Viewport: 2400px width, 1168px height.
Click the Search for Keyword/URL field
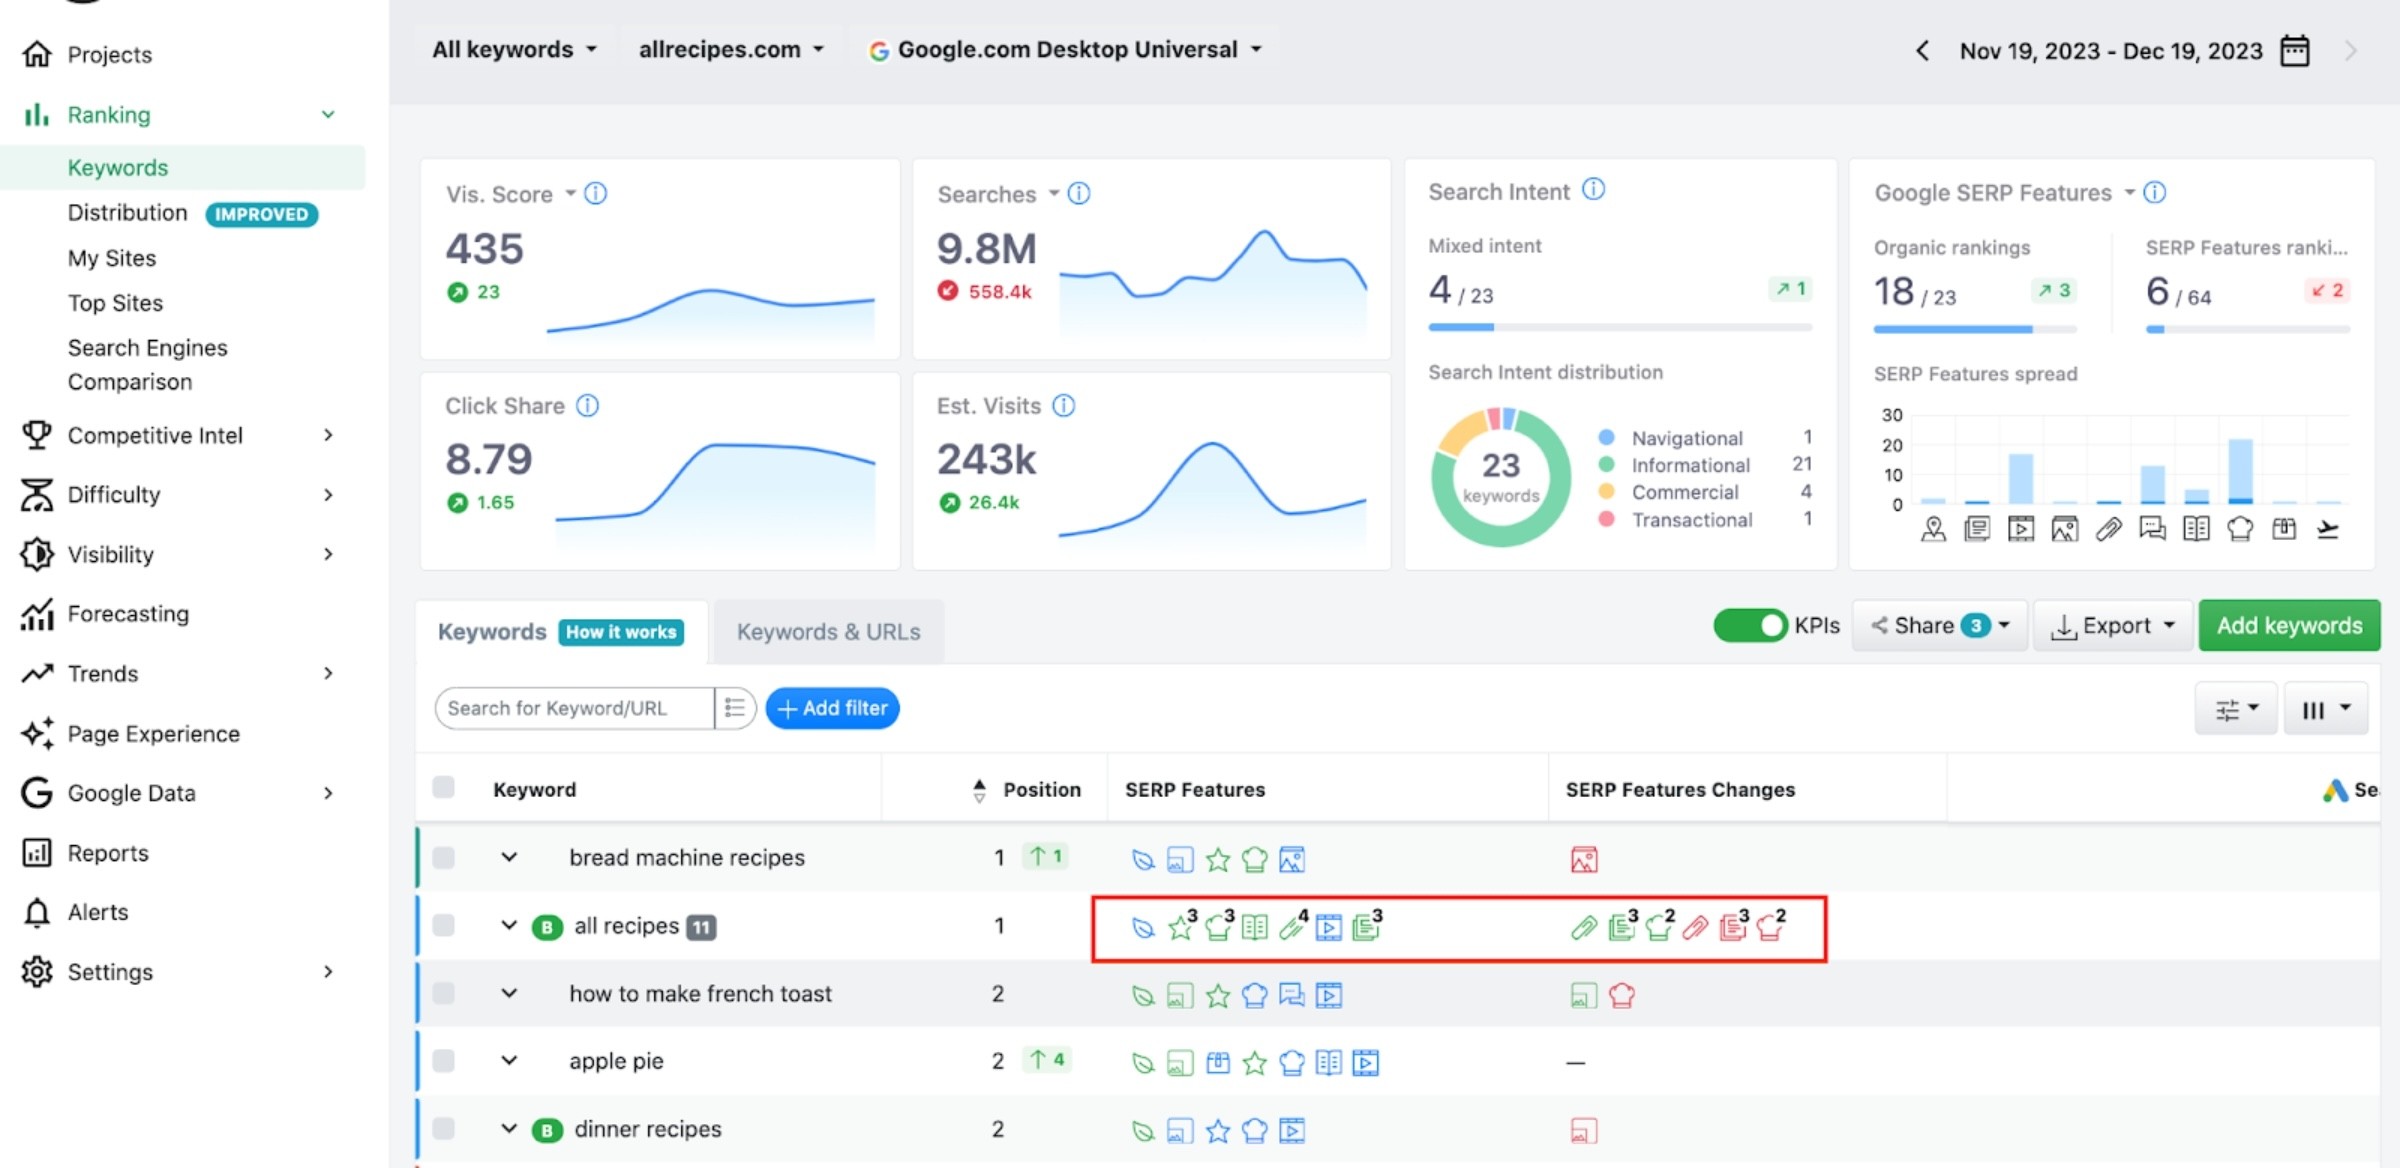point(575,708)
